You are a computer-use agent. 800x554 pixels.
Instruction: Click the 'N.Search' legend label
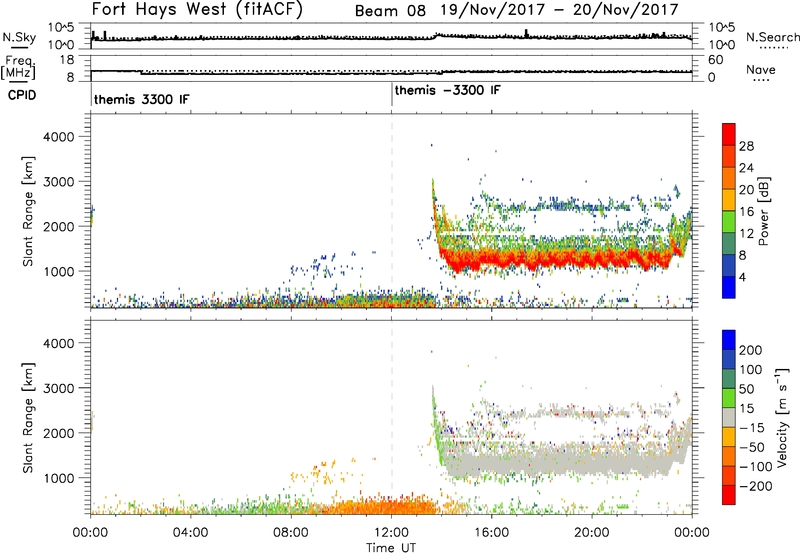tap(772, 37)
